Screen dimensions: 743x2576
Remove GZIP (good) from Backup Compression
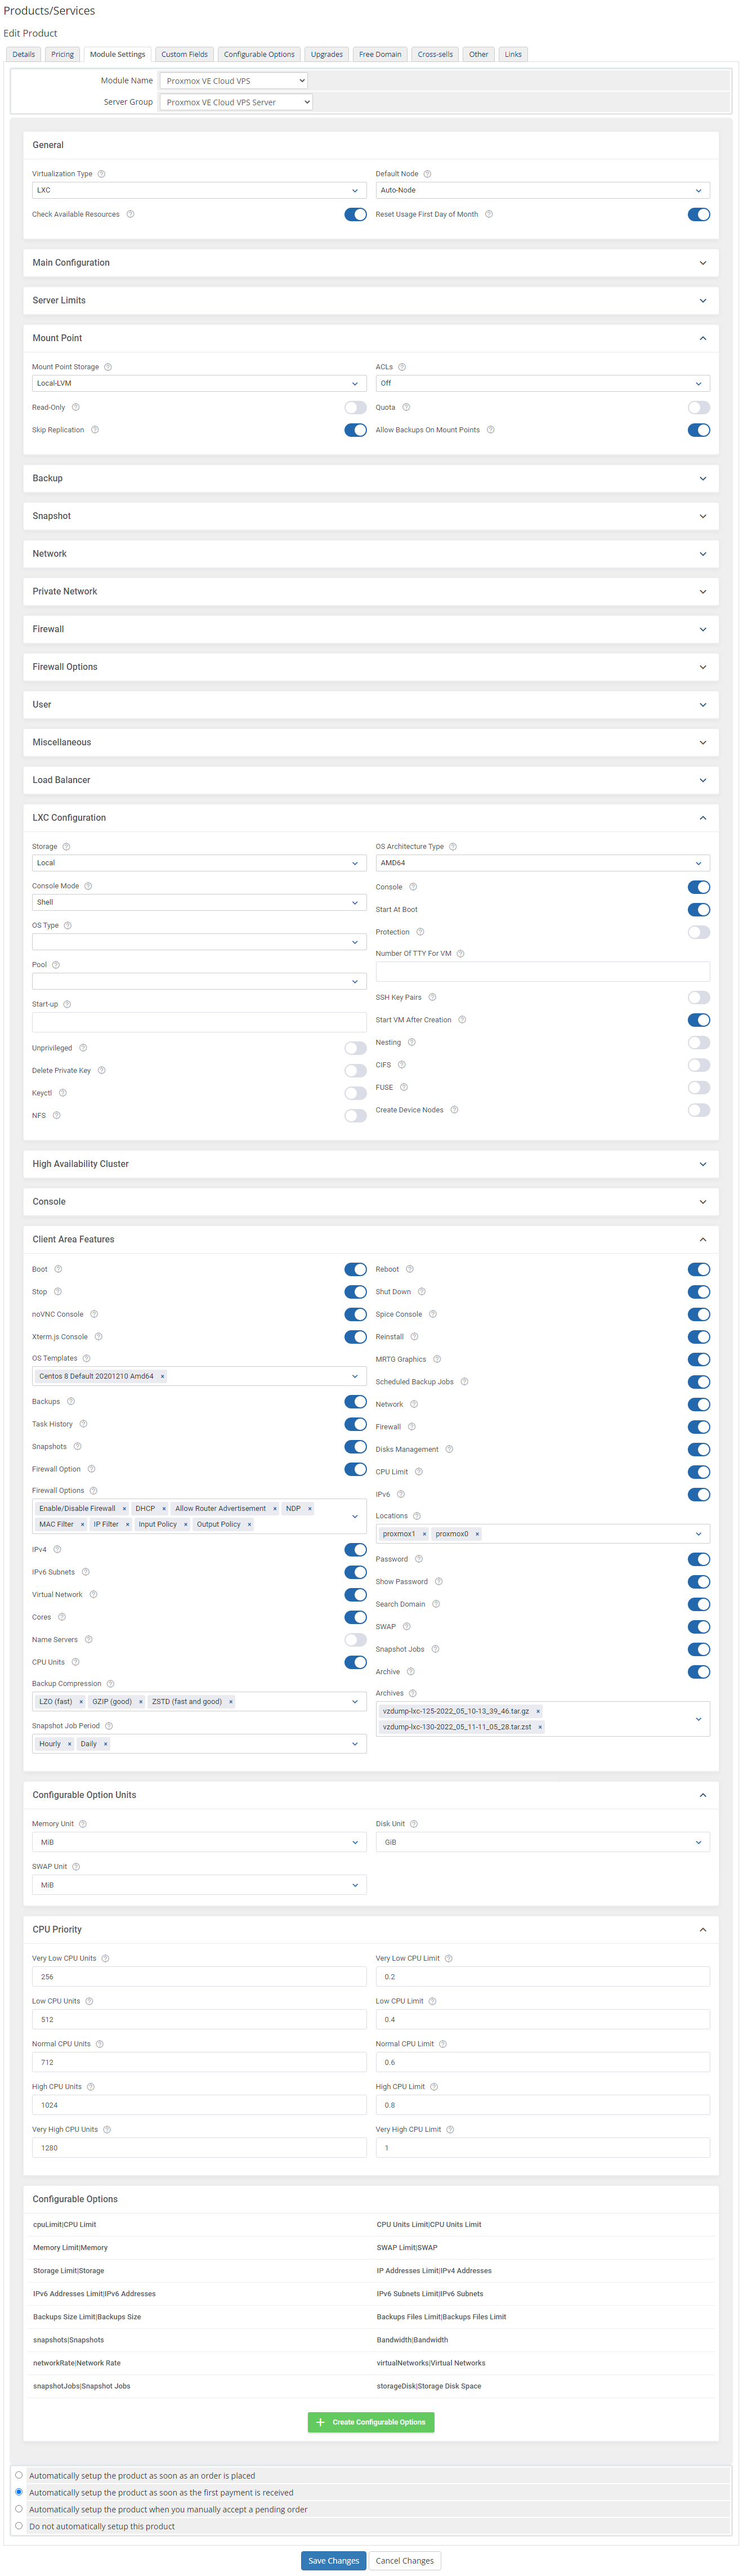tap(140, 1702)
